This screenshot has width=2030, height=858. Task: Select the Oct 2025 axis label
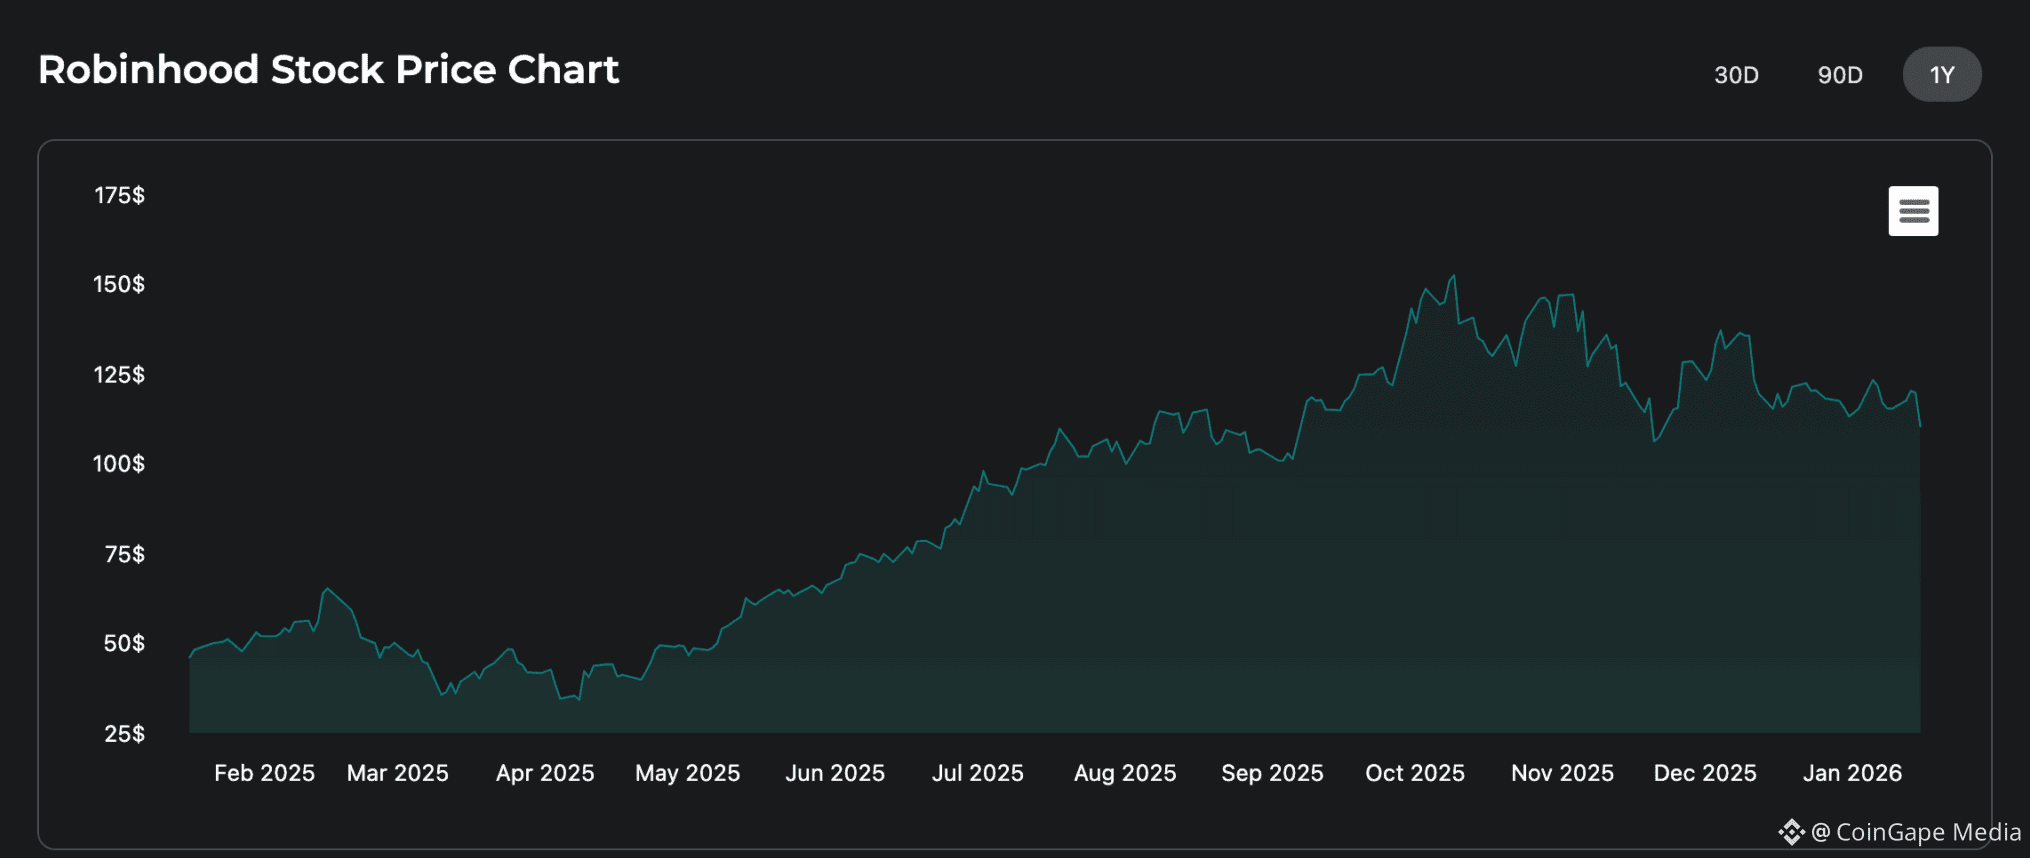pyautogui.click(x=1414, y=773)
